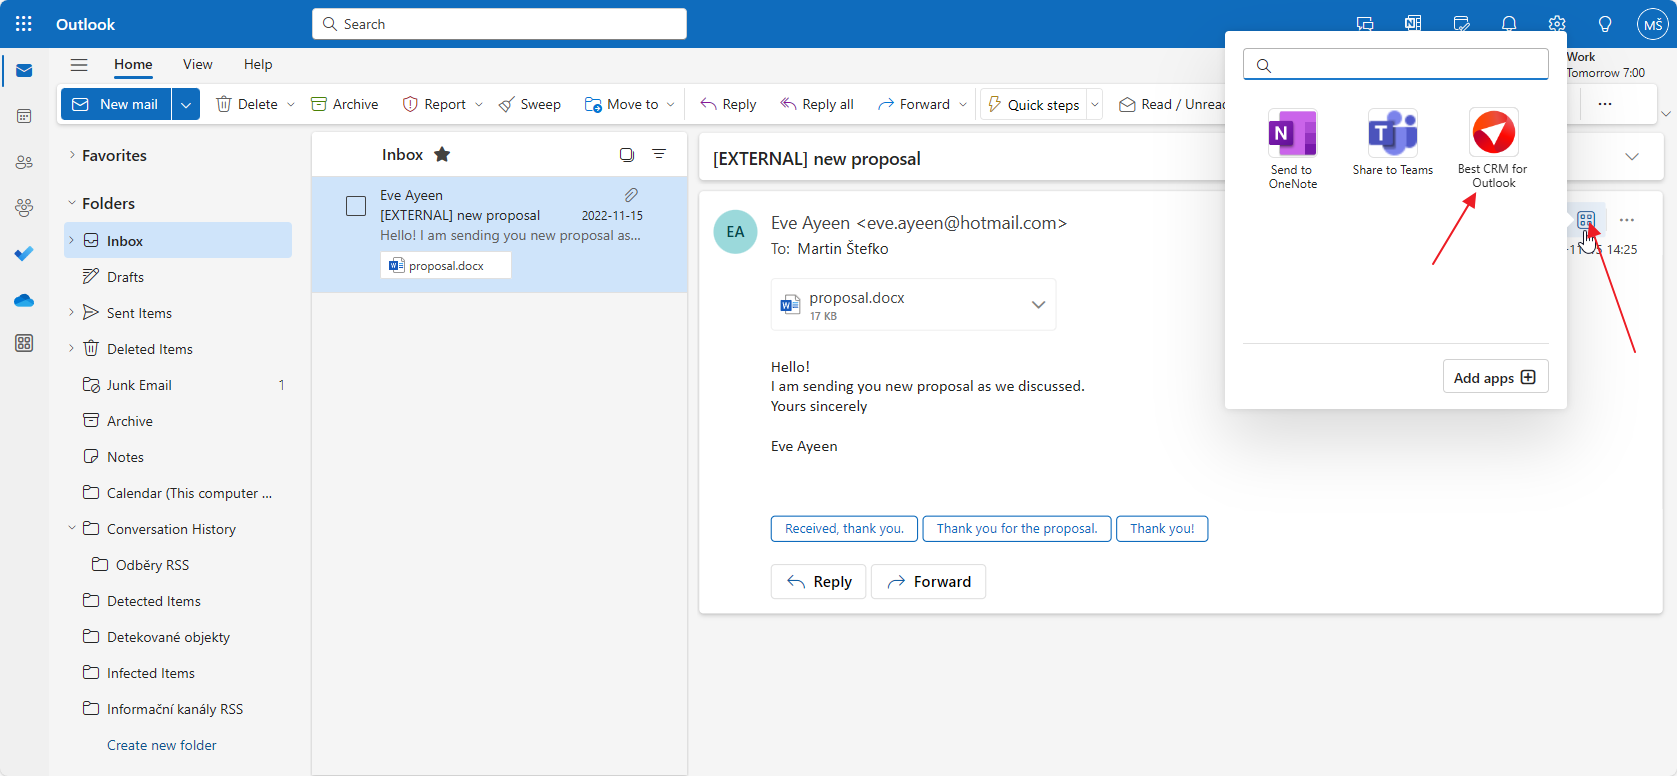Choose 'Thank you for the proposal.' reply
The width and height of the screenshot is (1677, 776).
[1017, 529]
